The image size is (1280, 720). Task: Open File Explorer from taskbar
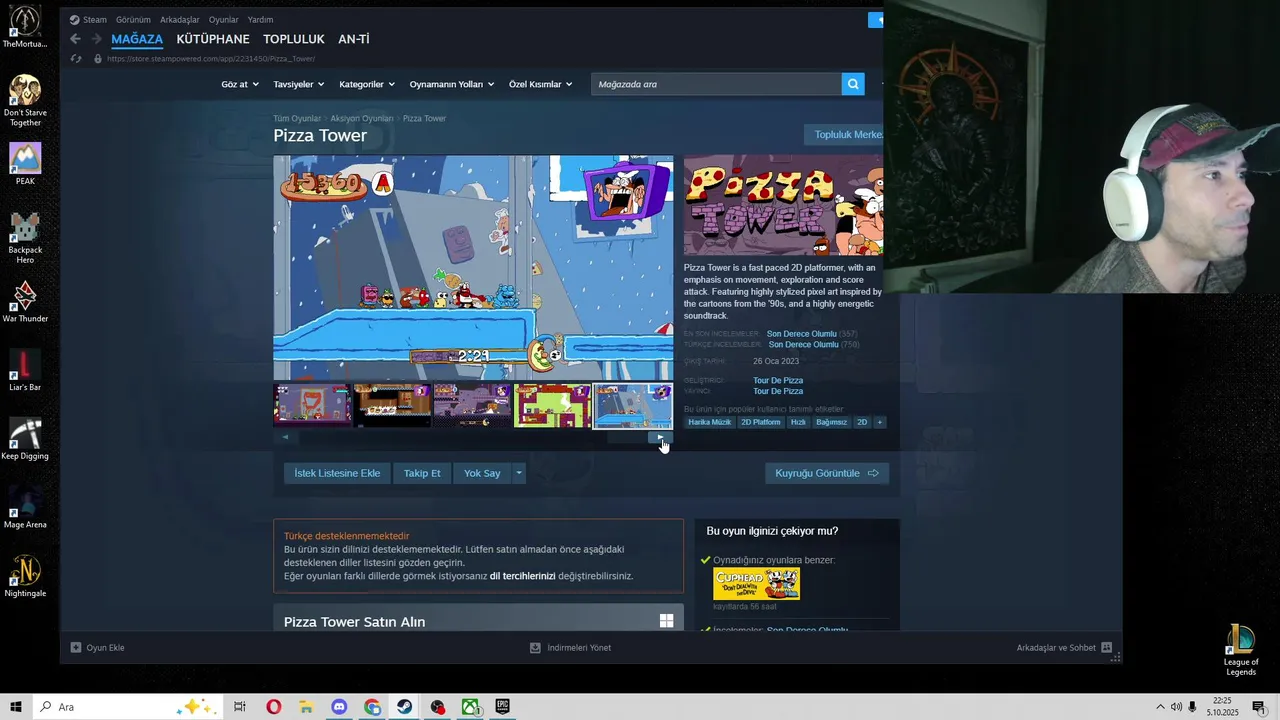pyautogui.click(x=306, y=707)
